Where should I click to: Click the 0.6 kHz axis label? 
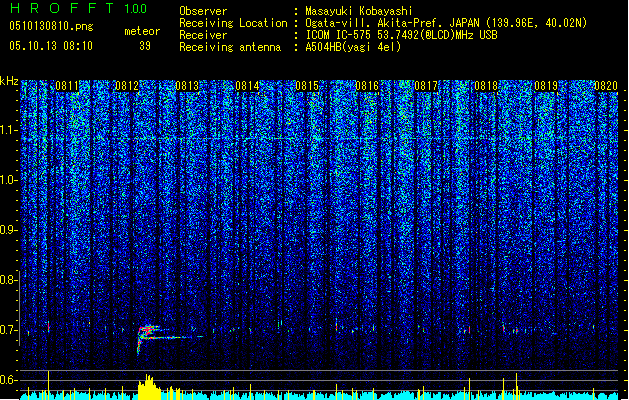click(8, 380)
